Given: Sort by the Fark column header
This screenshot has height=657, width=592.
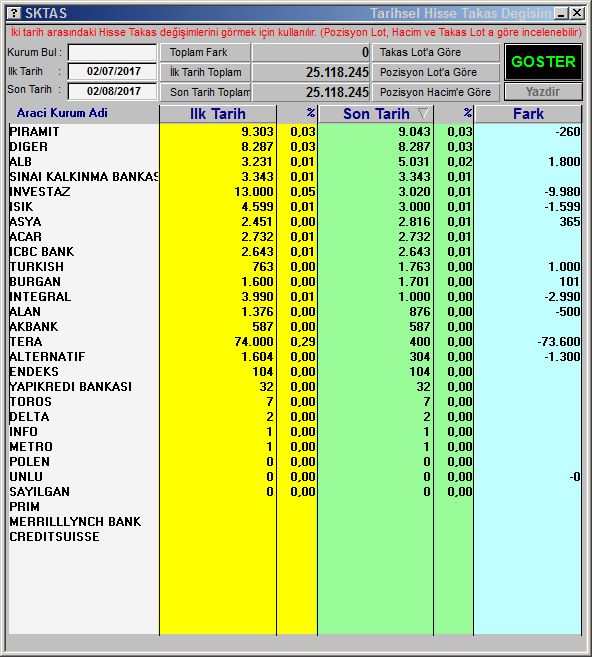Looking at the screenshot, I should 528,114.
